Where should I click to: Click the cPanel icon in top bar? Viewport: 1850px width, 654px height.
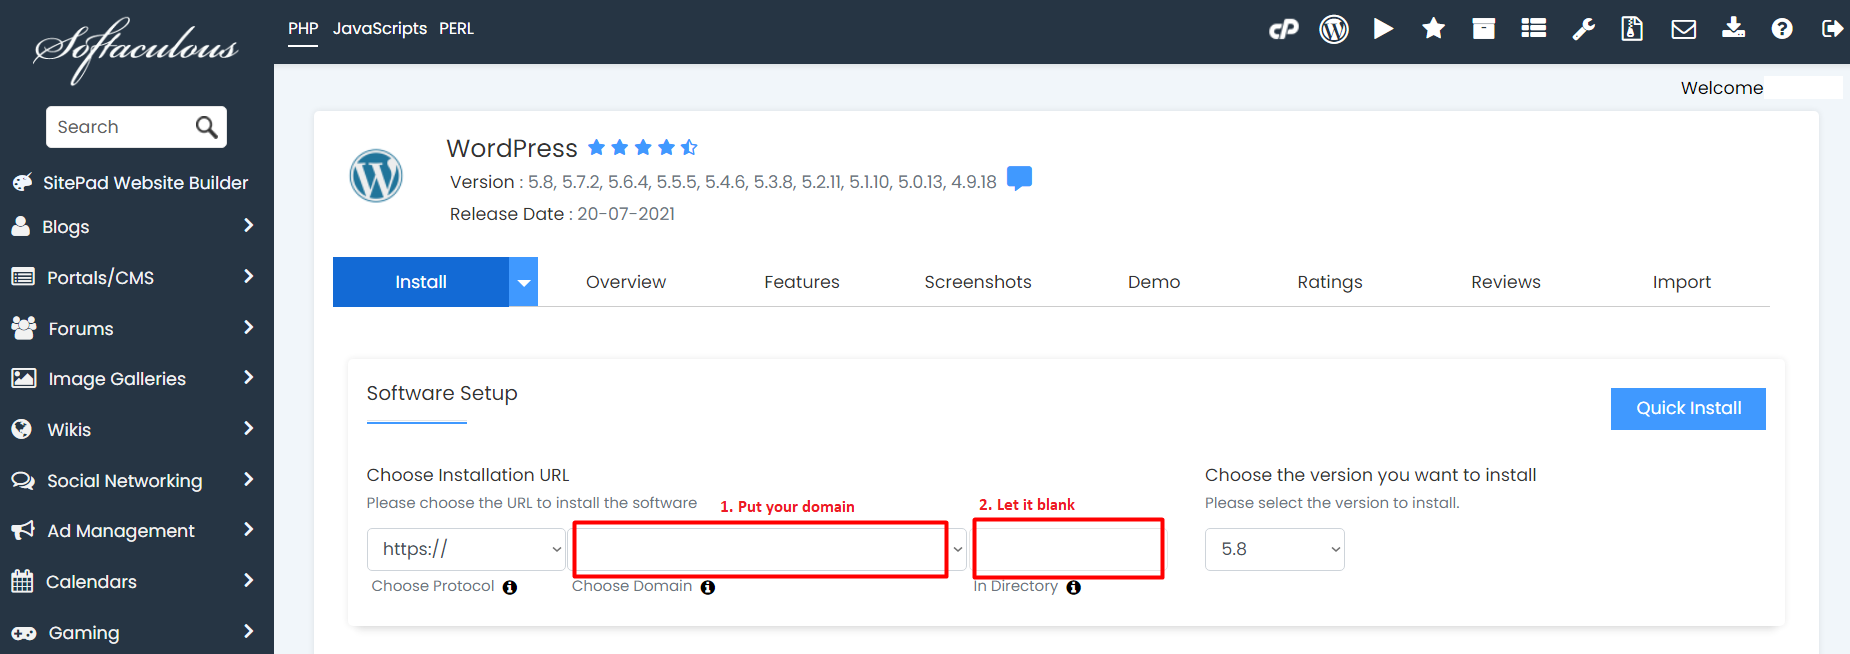tap(1283, 29)
